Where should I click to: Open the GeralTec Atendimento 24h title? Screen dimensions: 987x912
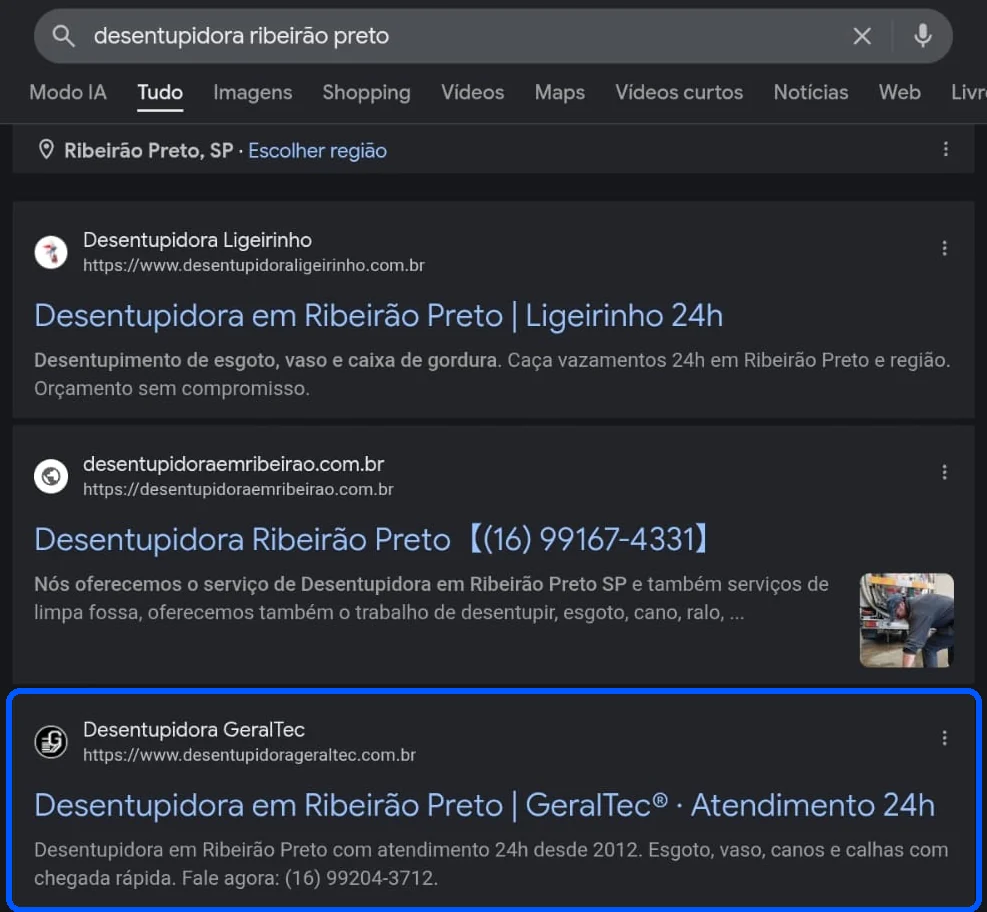(x=485, y=805)
